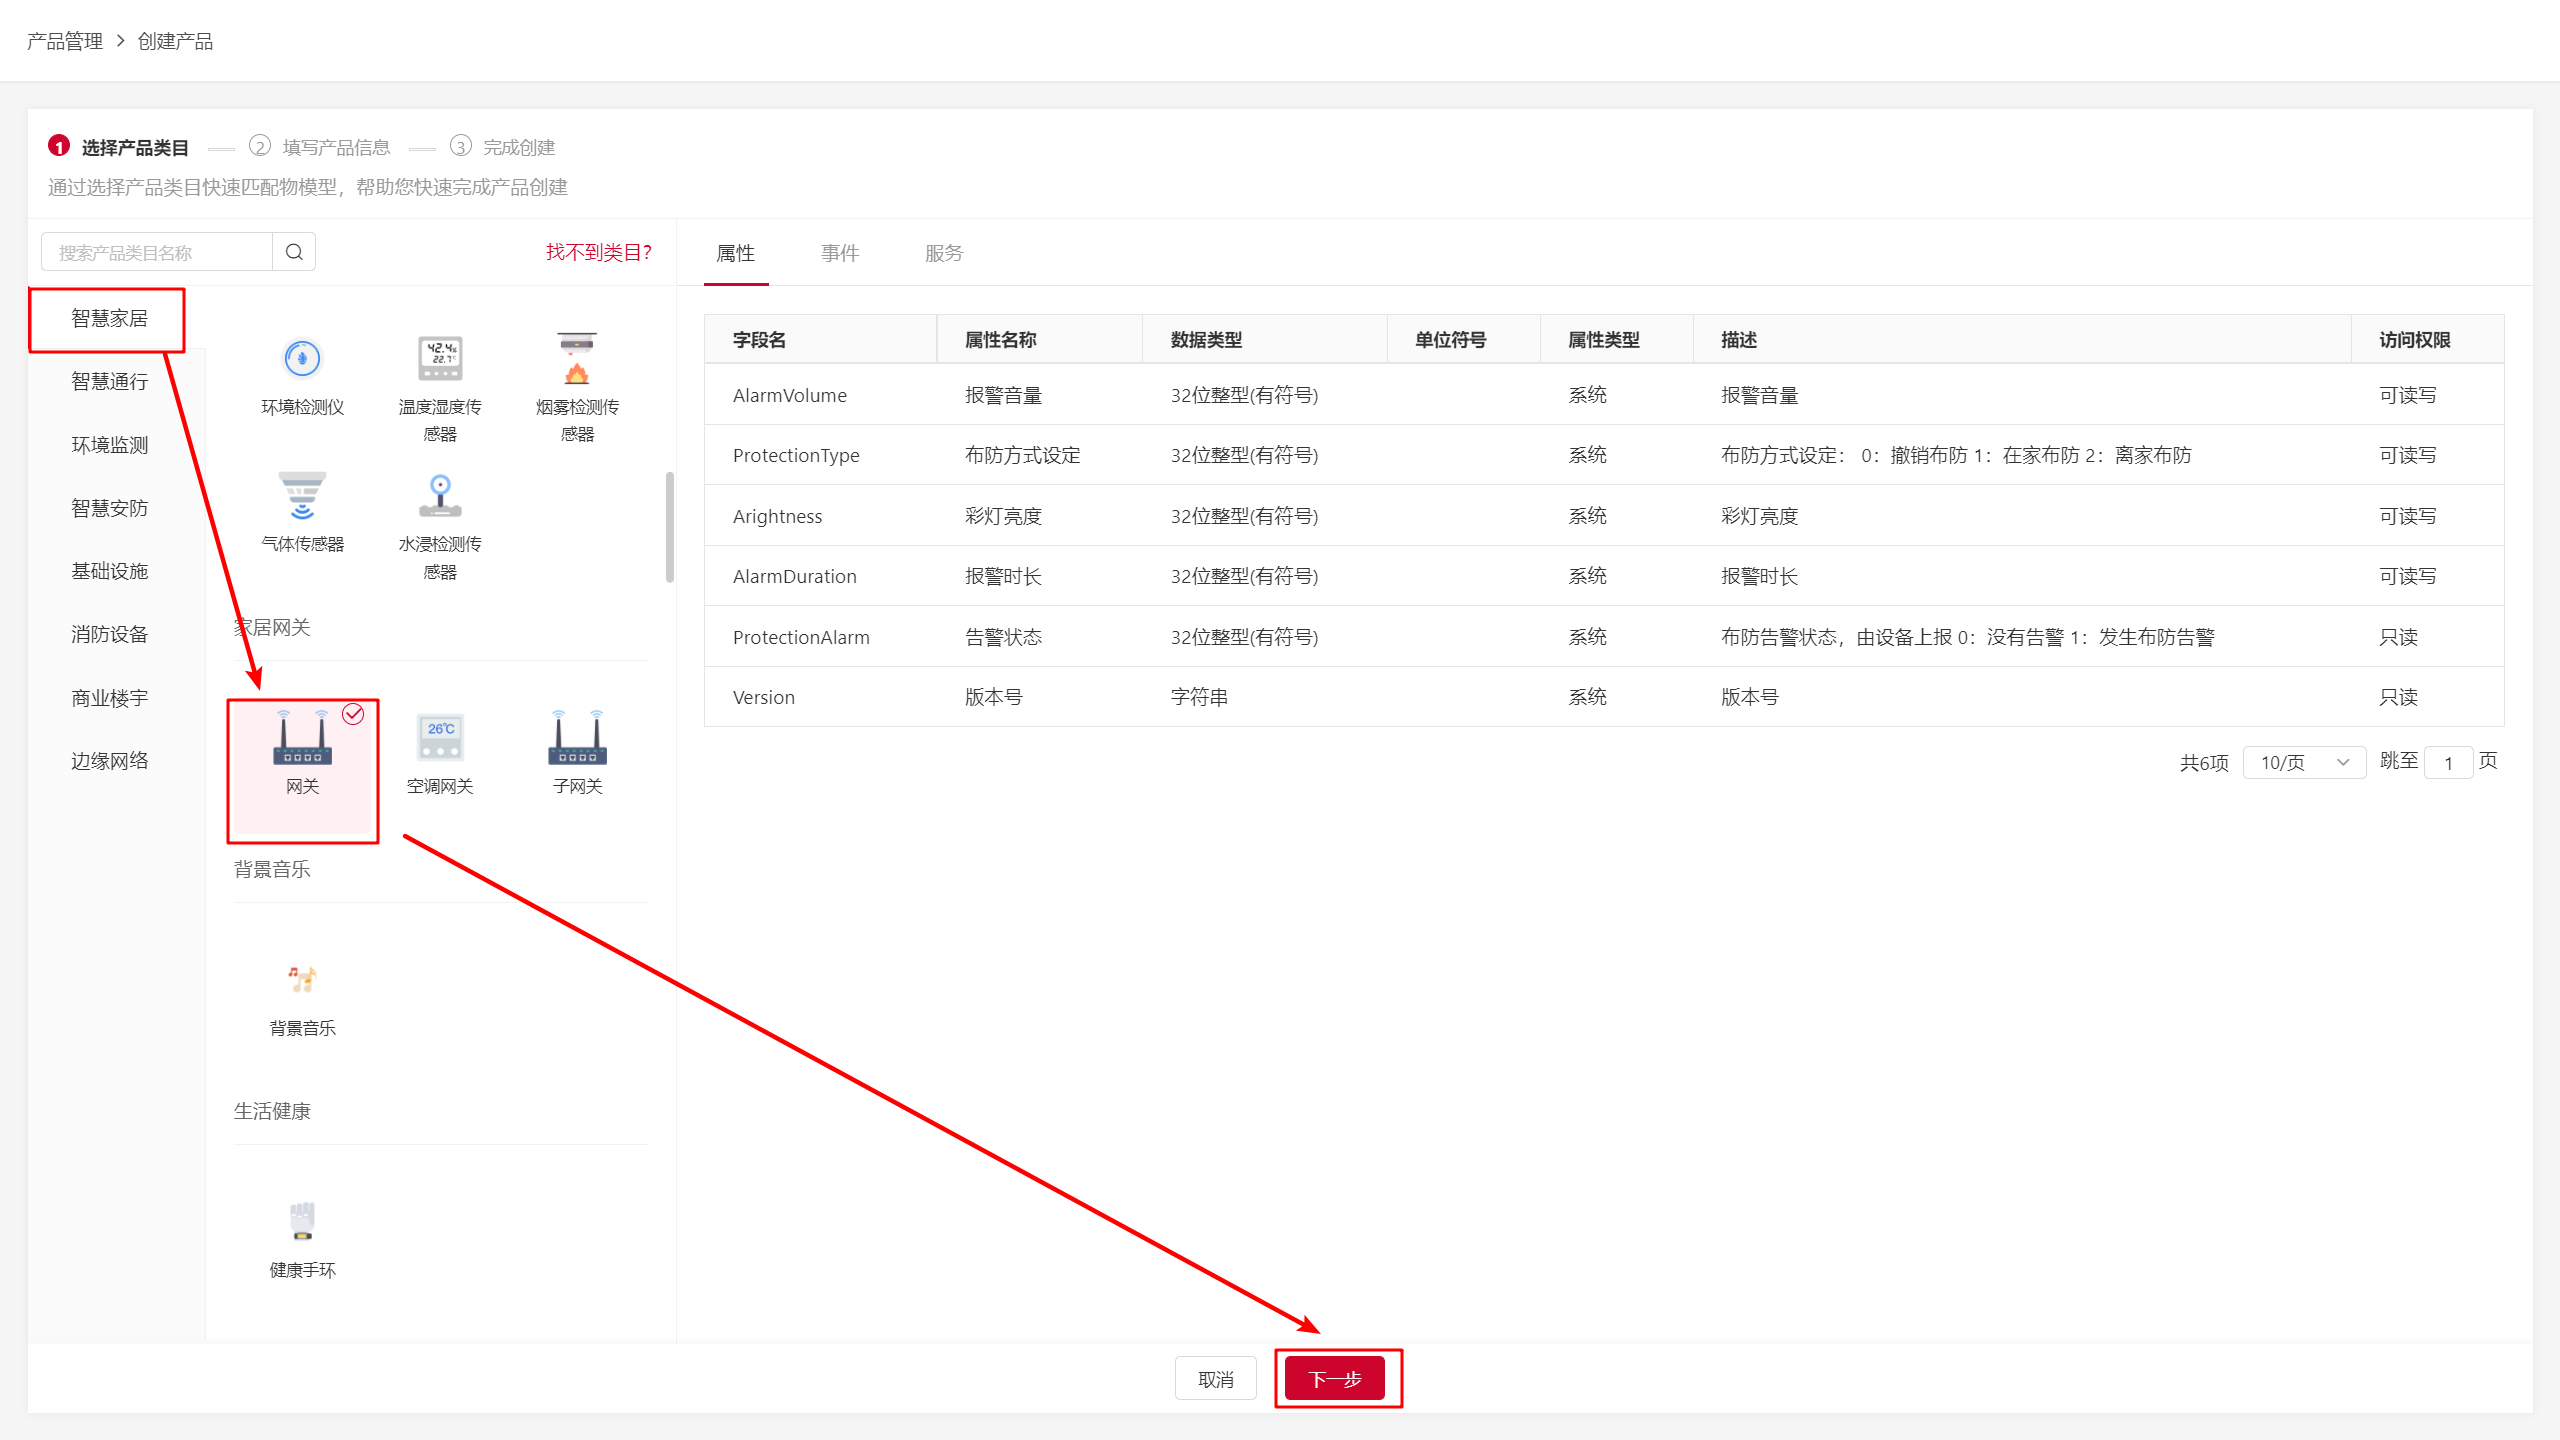Open the 服务 tab

point(943,253)
